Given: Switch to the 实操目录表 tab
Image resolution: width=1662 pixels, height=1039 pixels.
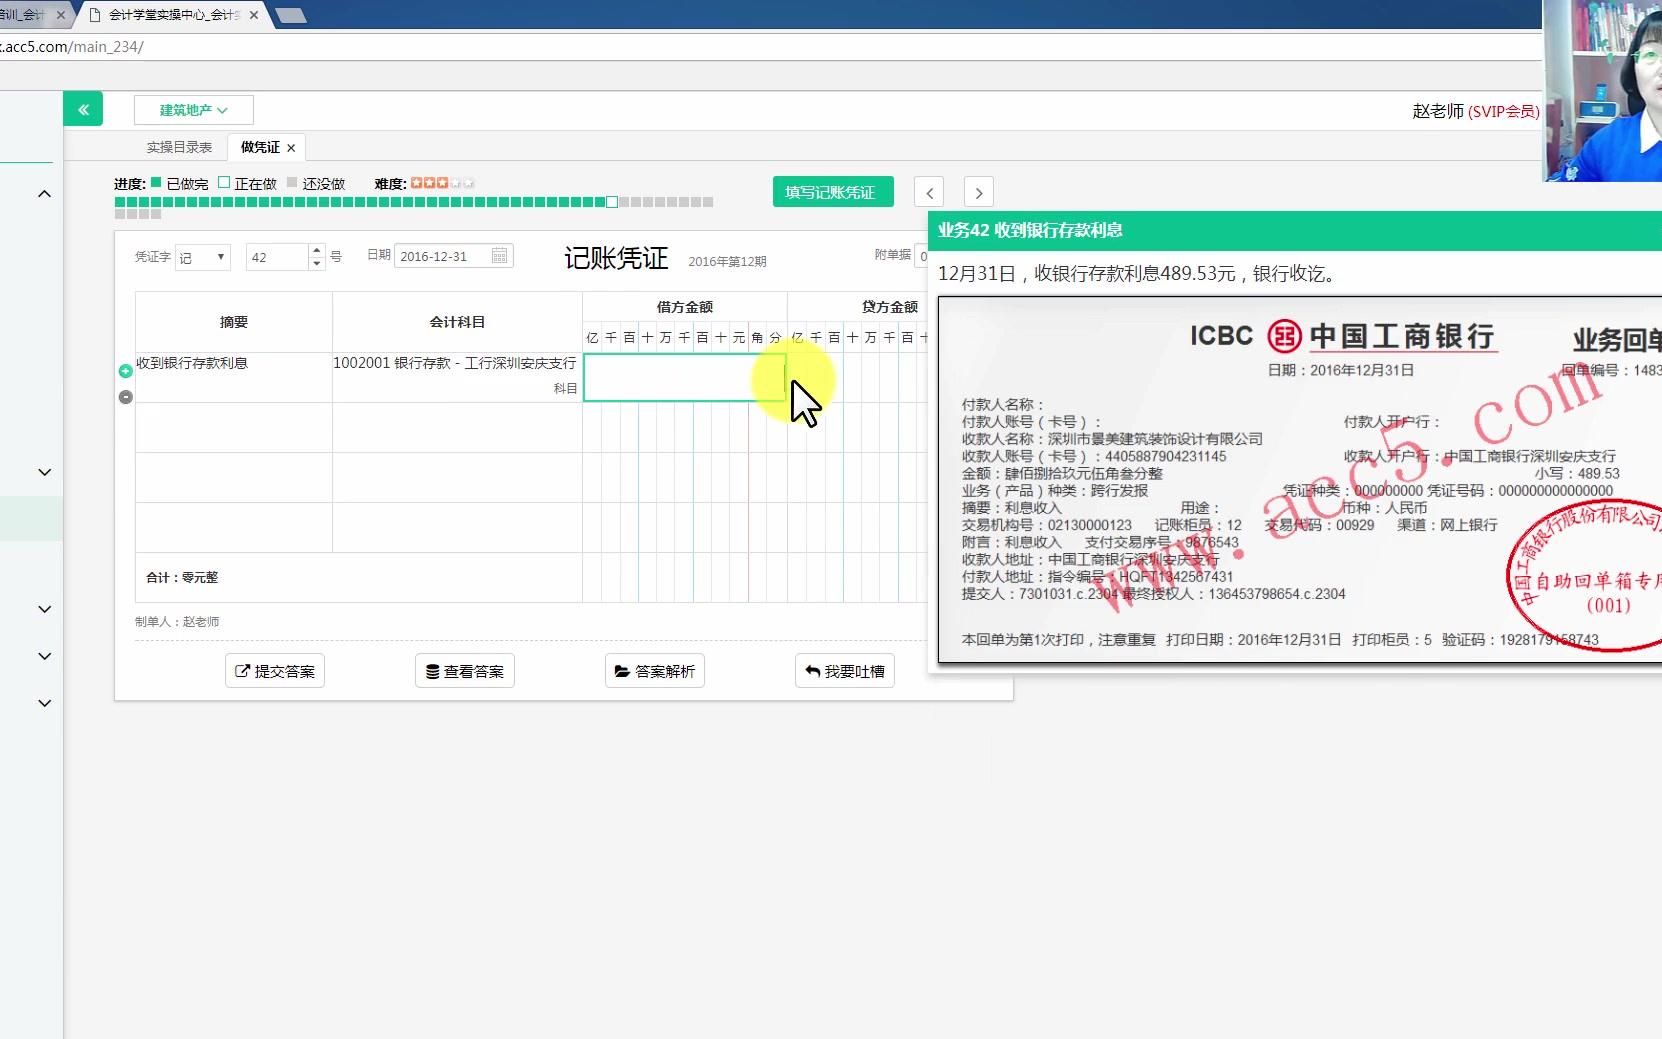Looking at the screenshot, I should tap(178, 146).
